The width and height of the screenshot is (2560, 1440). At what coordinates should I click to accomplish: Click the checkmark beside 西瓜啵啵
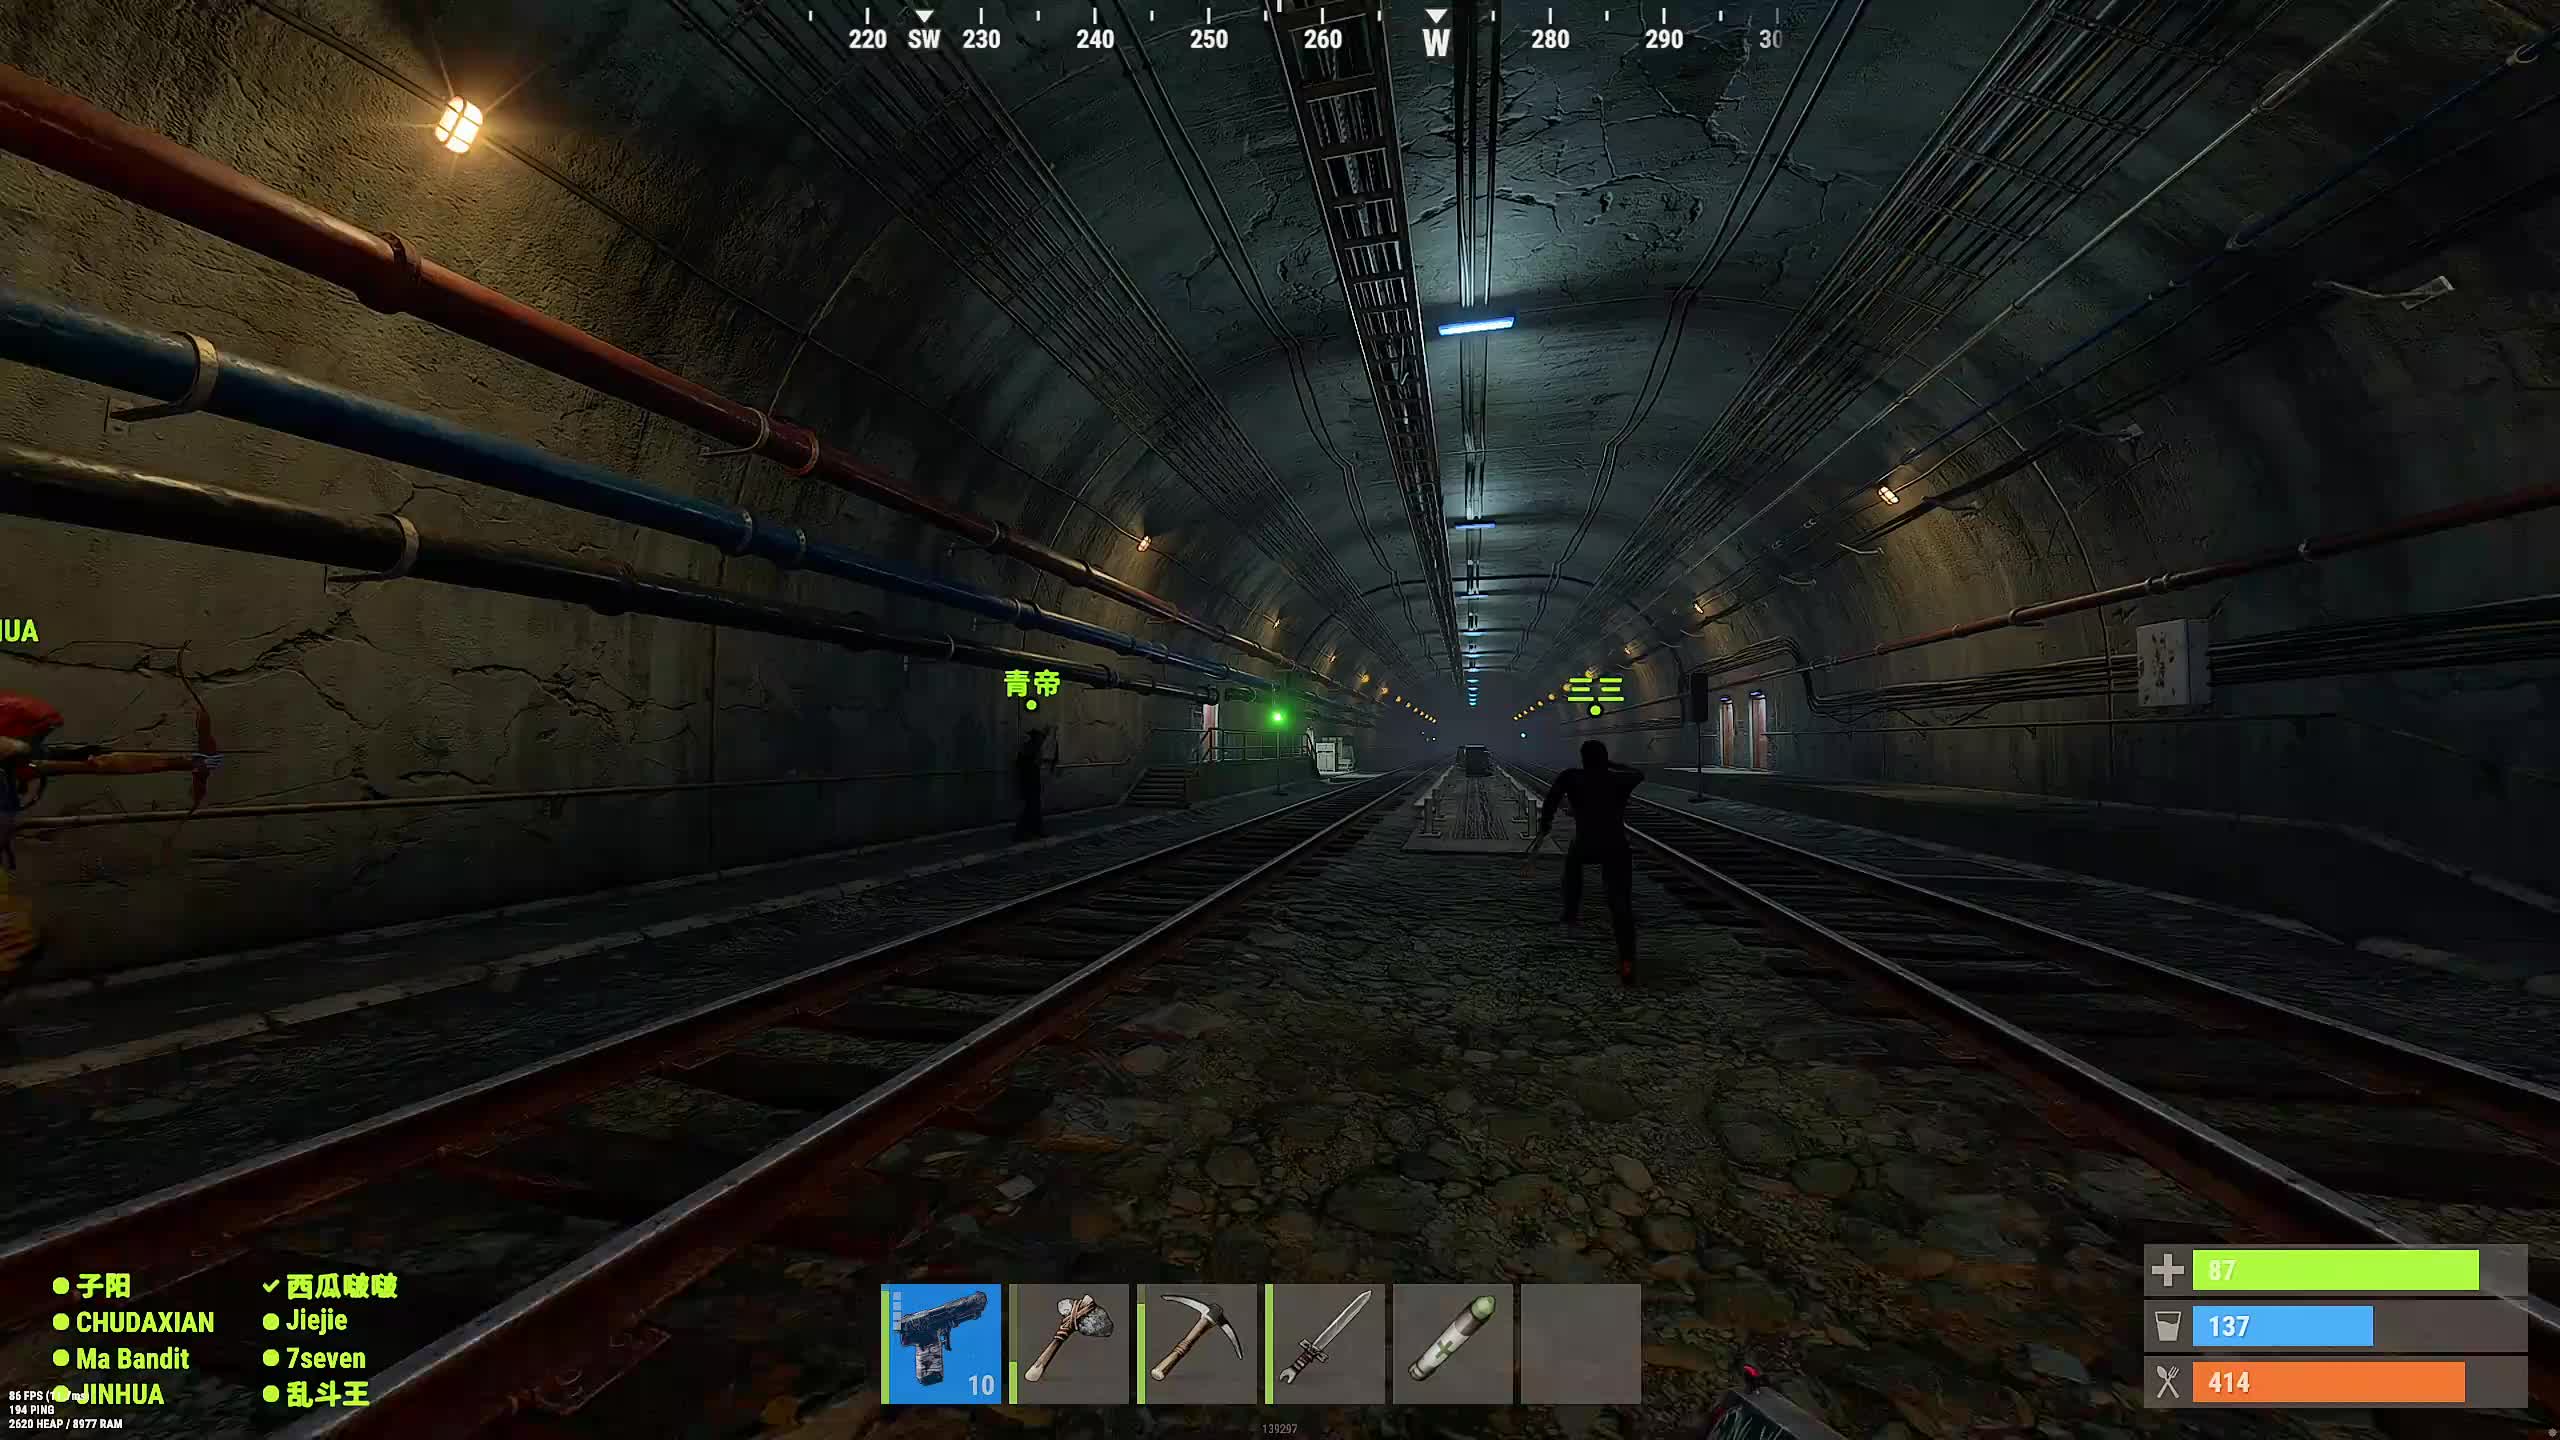tap(270, 1286)
